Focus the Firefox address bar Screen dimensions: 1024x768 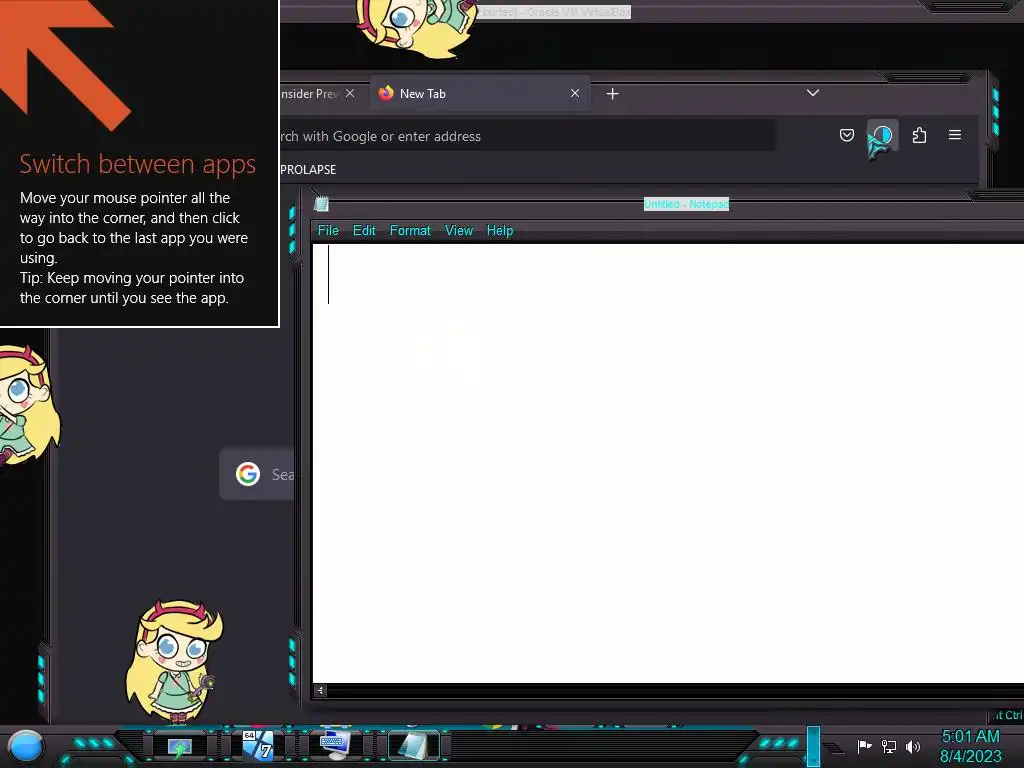point(528,136)
